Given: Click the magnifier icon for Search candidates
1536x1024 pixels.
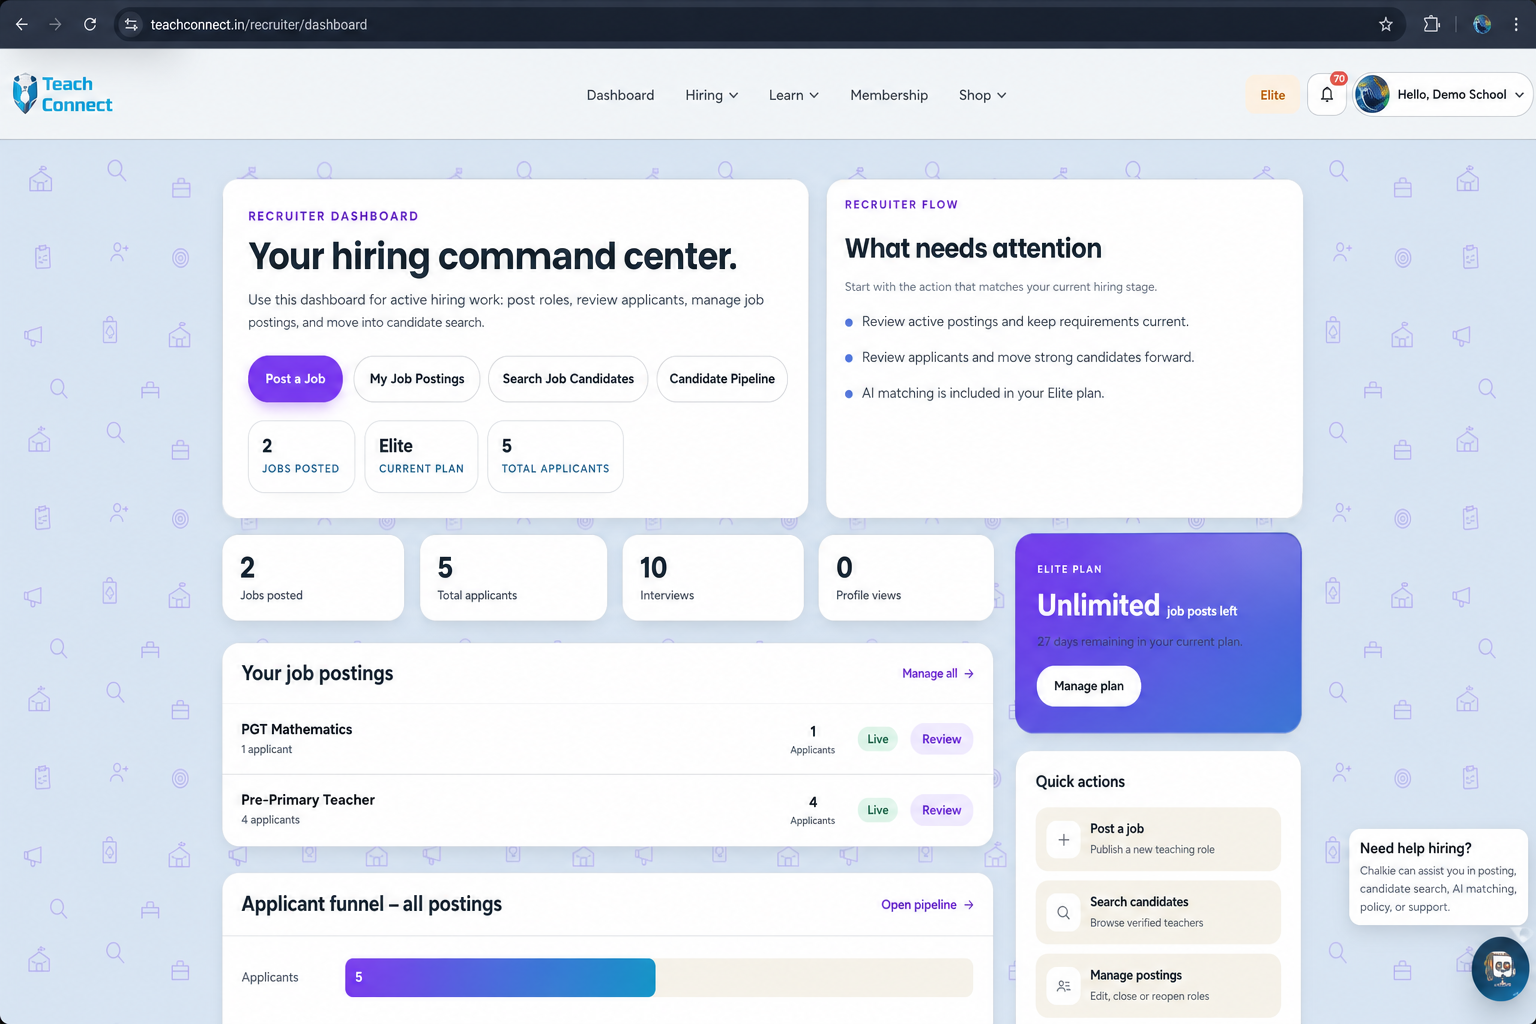Looking at the screenshot, I should coord(1064,913).
